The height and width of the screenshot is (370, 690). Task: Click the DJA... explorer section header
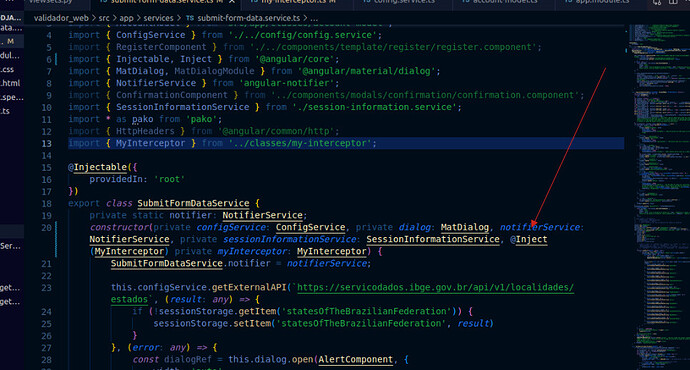coord(11,18)
